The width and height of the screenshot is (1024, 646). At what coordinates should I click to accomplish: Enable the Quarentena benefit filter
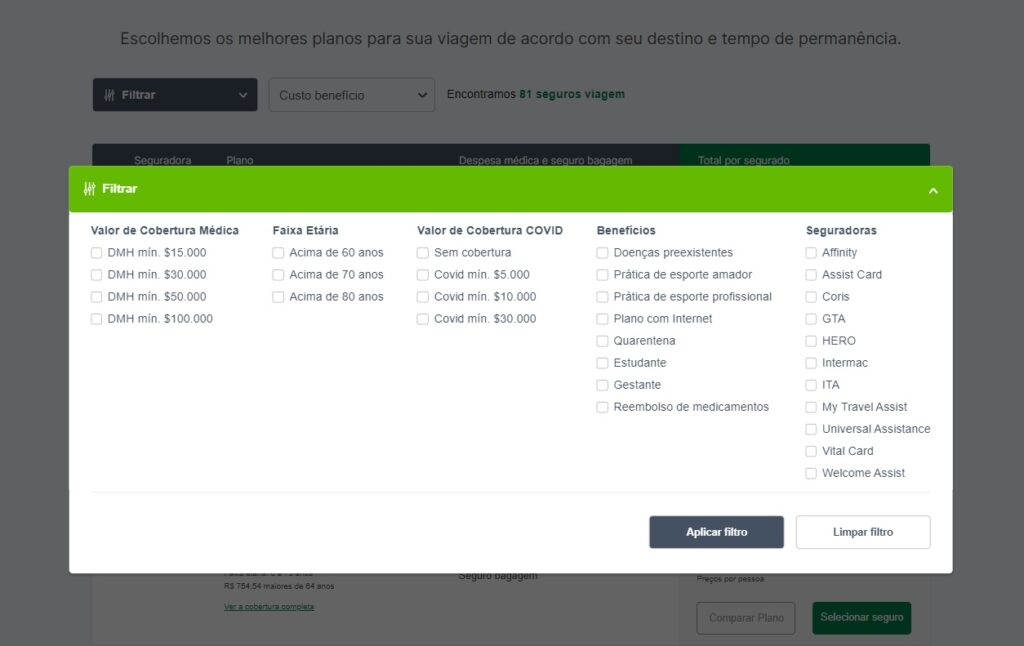pyautogui.click(x=602, y=341)
